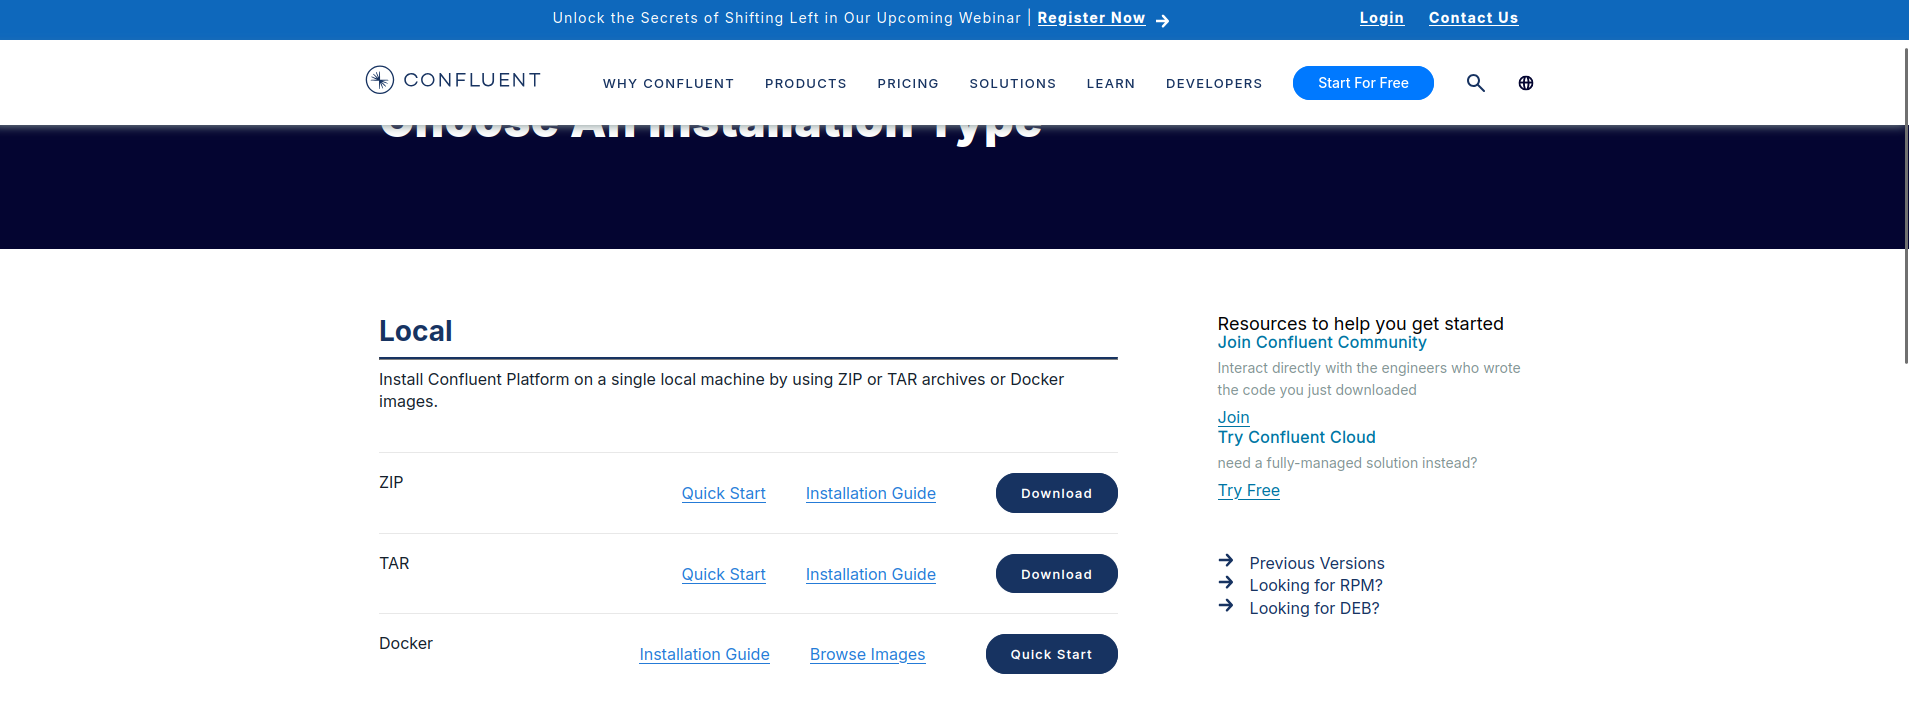This screenshot has width=1909, height=723.
Task: Open the Developers menu
Action: pyautogui.click(x=1213, y=84)
